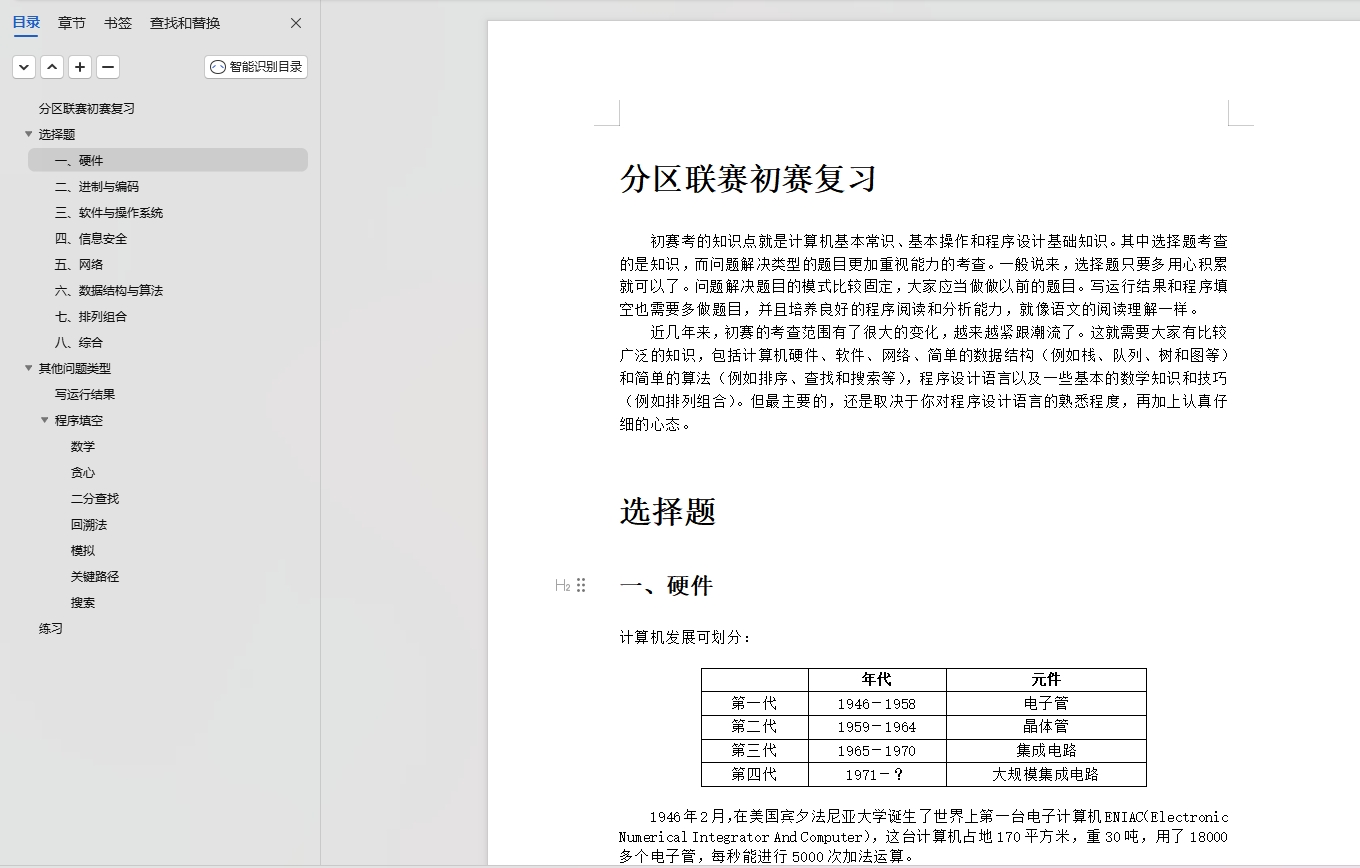Select 一、硬件 outline entry
Viewport: 1360px width, 868px height.
(168, 160)
